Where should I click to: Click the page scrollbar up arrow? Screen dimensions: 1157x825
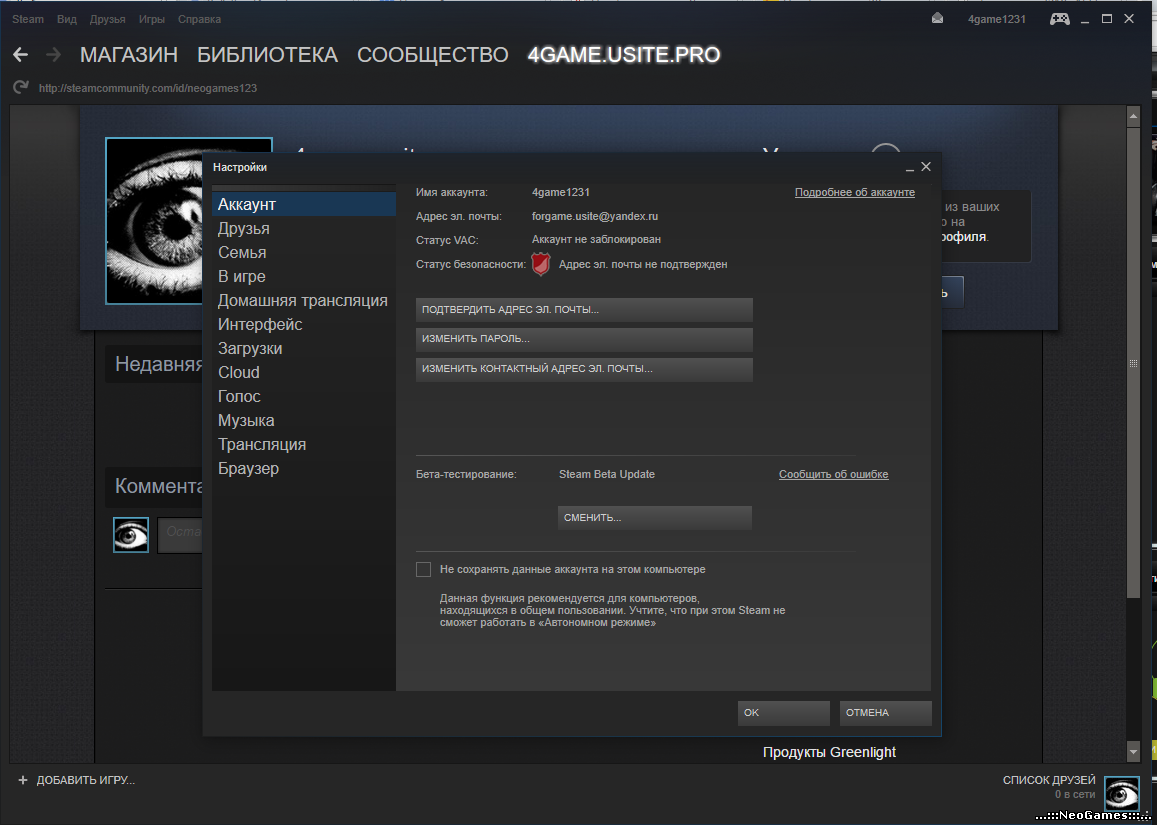pos(1134,116)
